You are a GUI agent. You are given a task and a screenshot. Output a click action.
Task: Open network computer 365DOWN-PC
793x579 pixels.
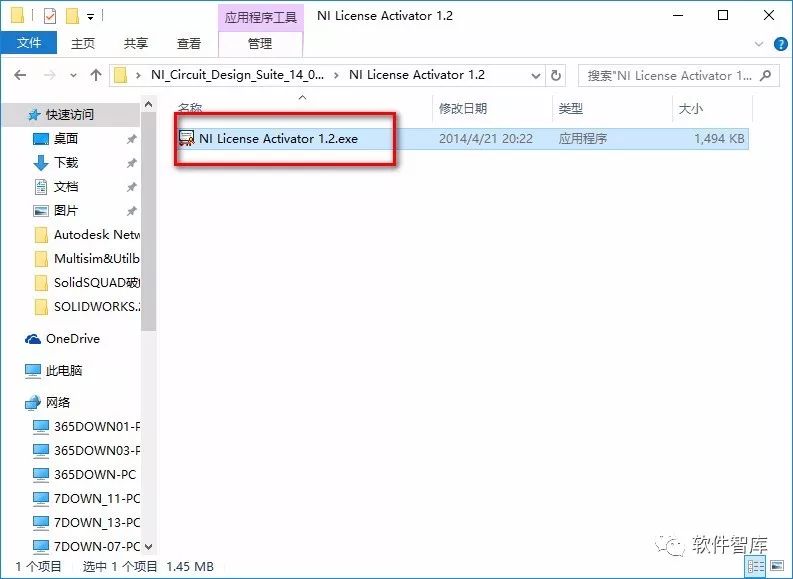[x=95, y=474]
